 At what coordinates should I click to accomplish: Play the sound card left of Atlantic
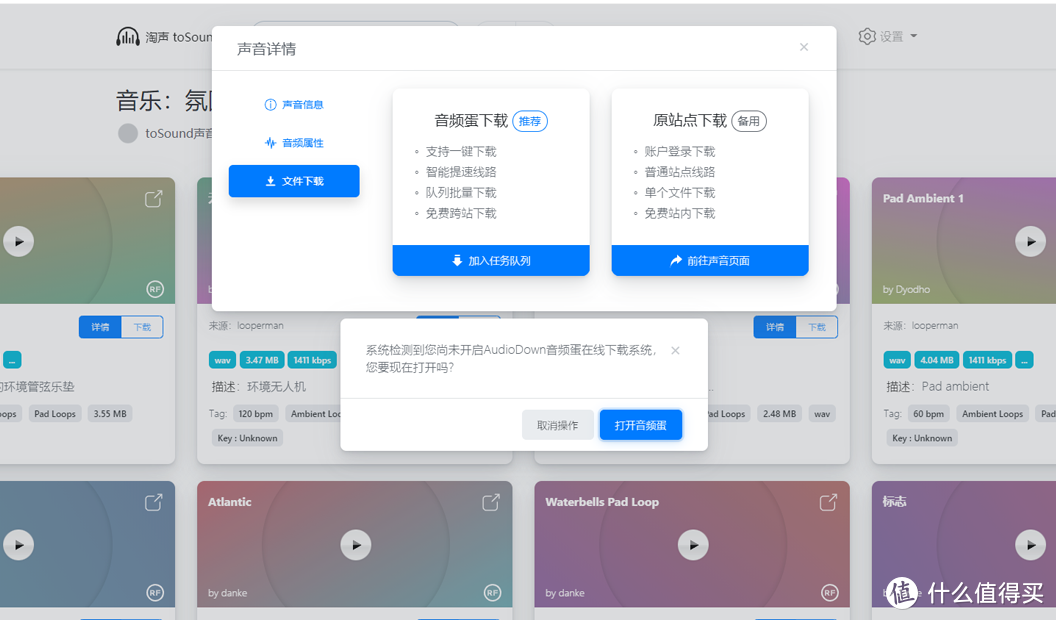point(18,545)
